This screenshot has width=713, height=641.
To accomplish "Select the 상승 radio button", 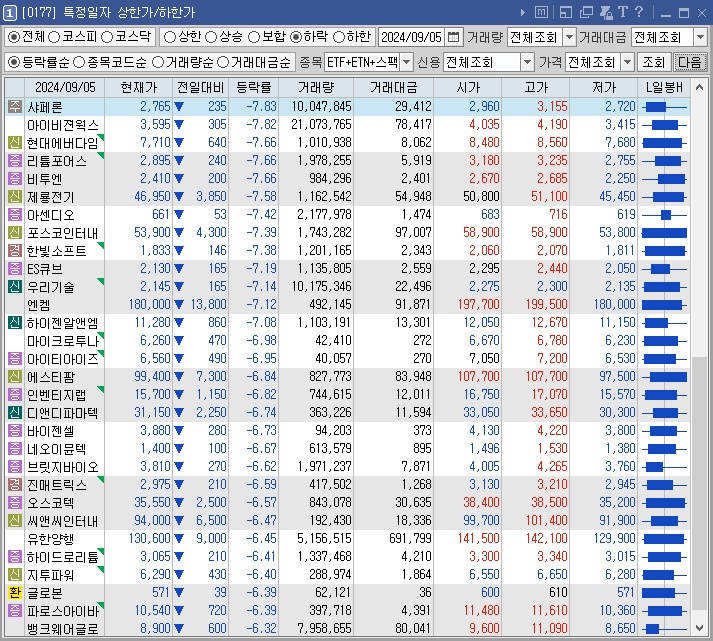I will pos(211,37).
